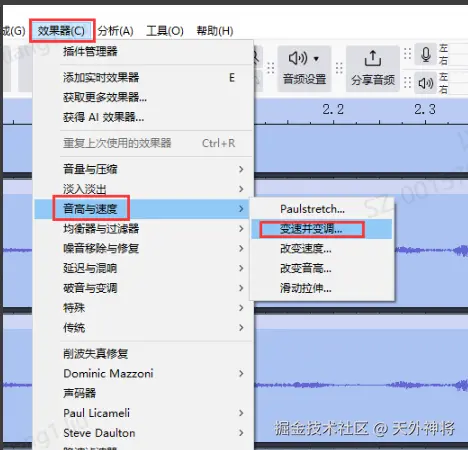
Task: Click 获得 AI 效果器... entry
Action: point(144,117)
